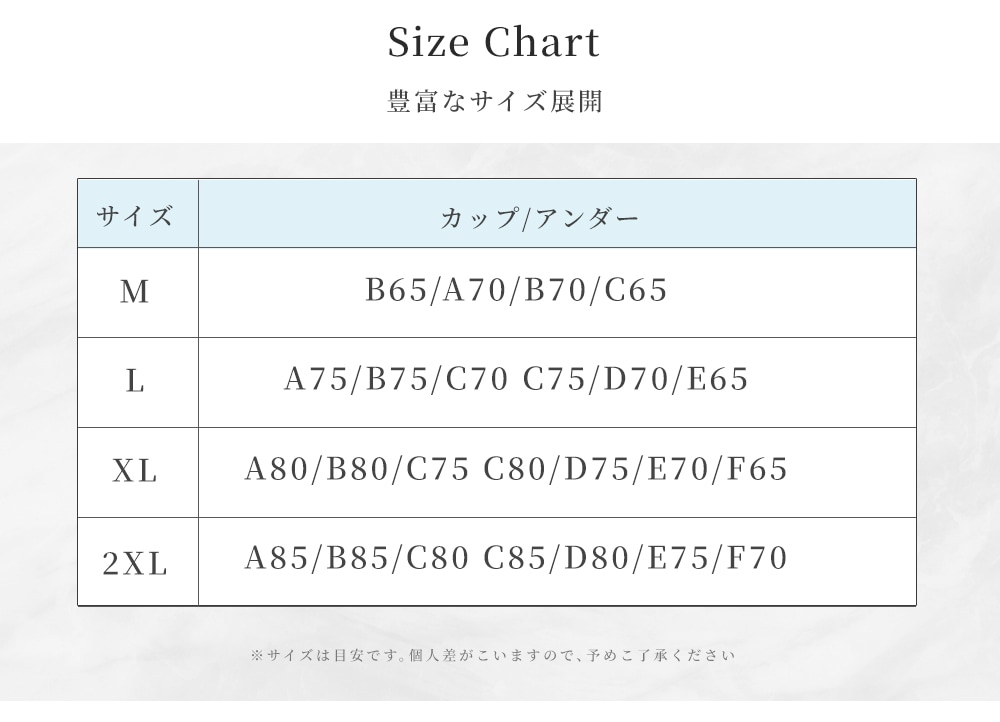Select the XL size row label
This screenshot has height=722, width=1000.
pos(135,471)
